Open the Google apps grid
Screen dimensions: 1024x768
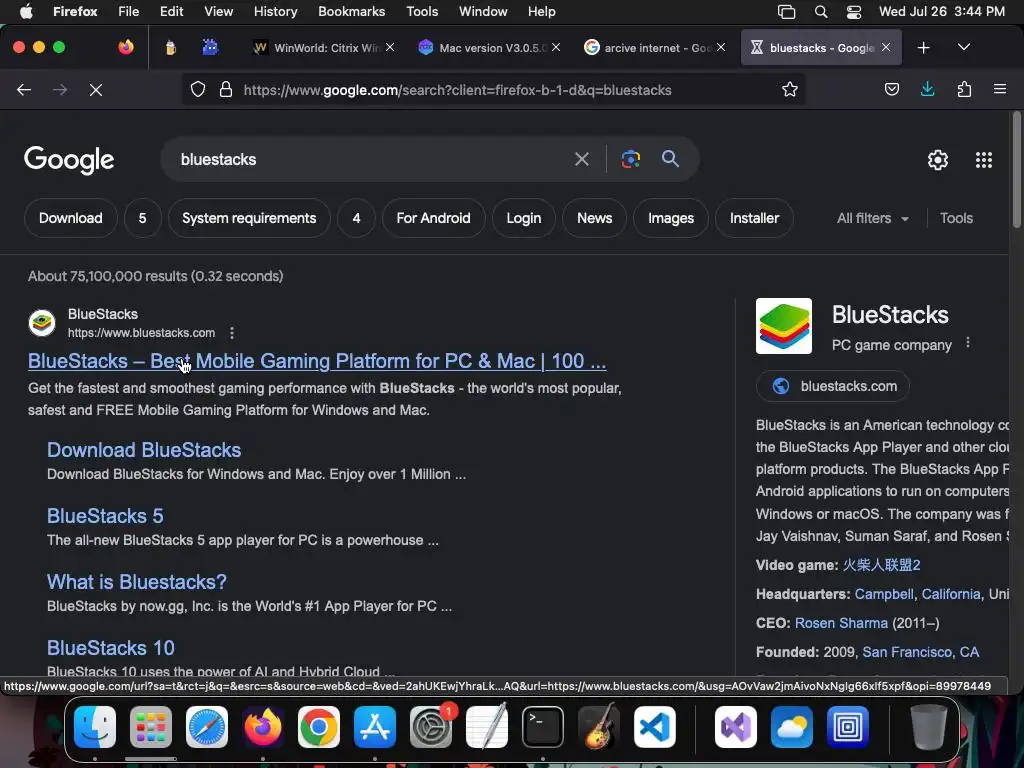(984, 160)
